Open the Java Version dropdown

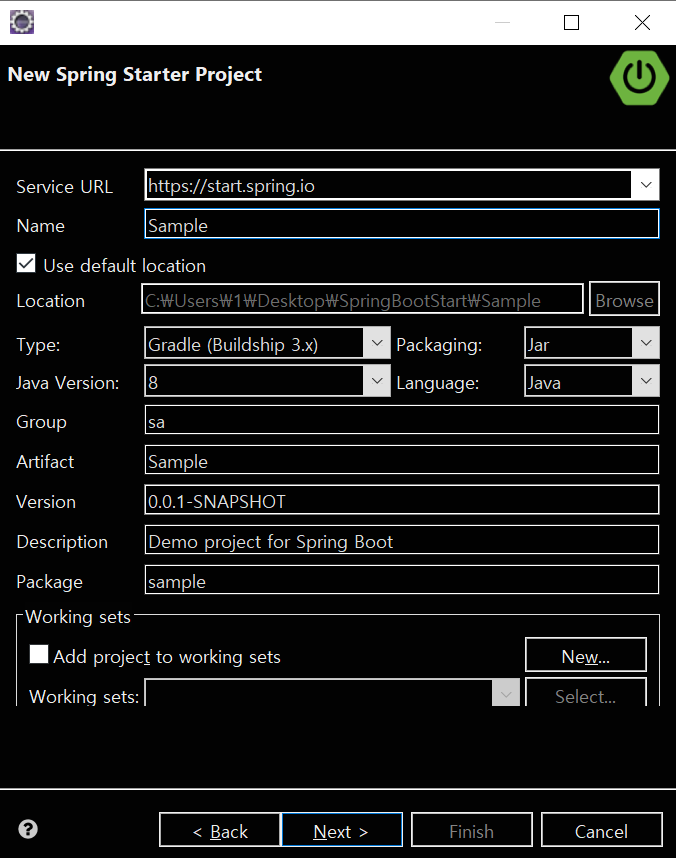point(268,381)
